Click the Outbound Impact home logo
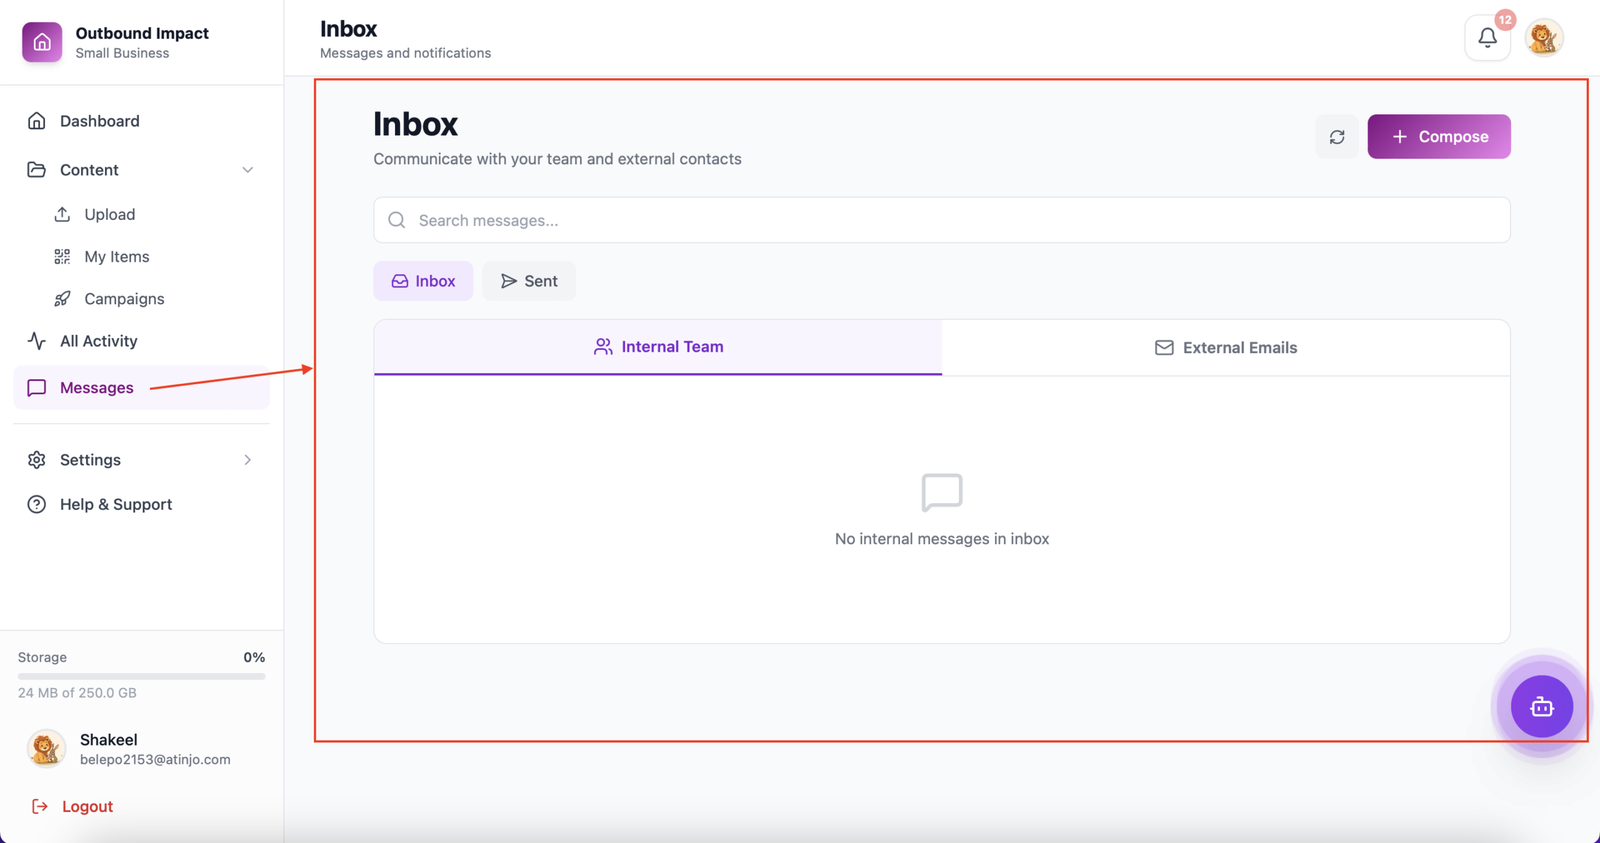The width and height of the screenshot is (1600, 843). click(x=42, y=42)
